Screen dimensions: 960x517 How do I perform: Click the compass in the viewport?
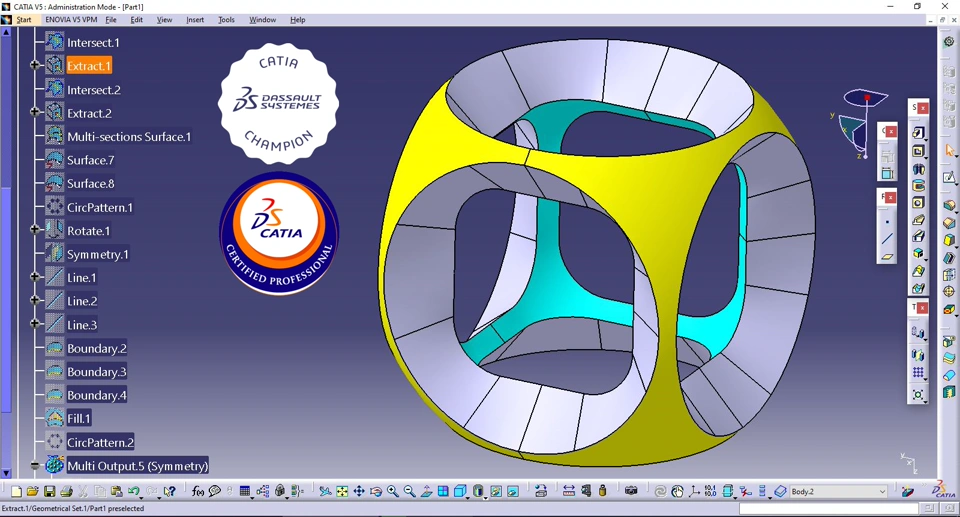[862, 123]
